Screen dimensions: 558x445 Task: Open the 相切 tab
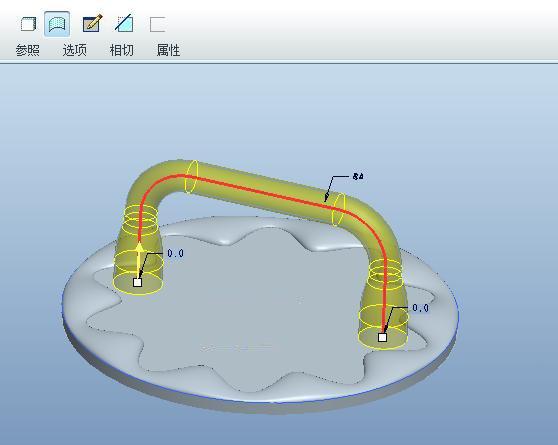tap(122, 50)
